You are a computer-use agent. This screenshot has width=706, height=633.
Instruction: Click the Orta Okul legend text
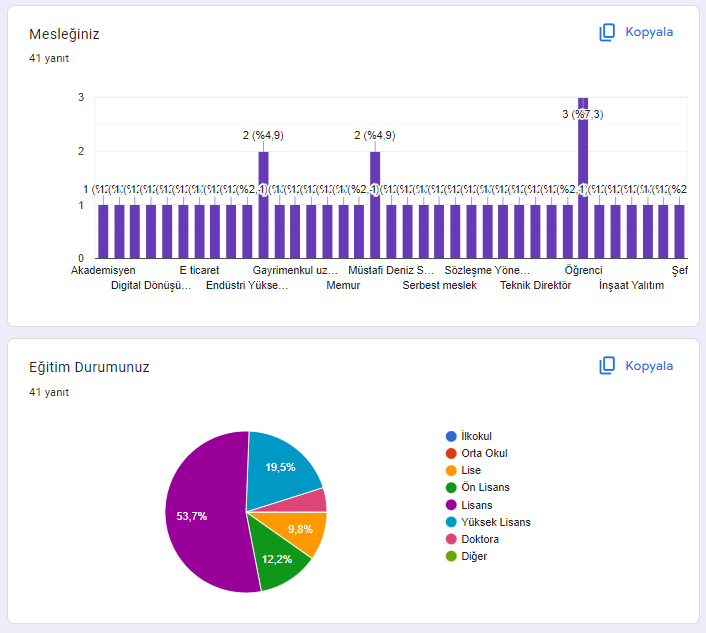pyautogui.click(x=484, y=453)
